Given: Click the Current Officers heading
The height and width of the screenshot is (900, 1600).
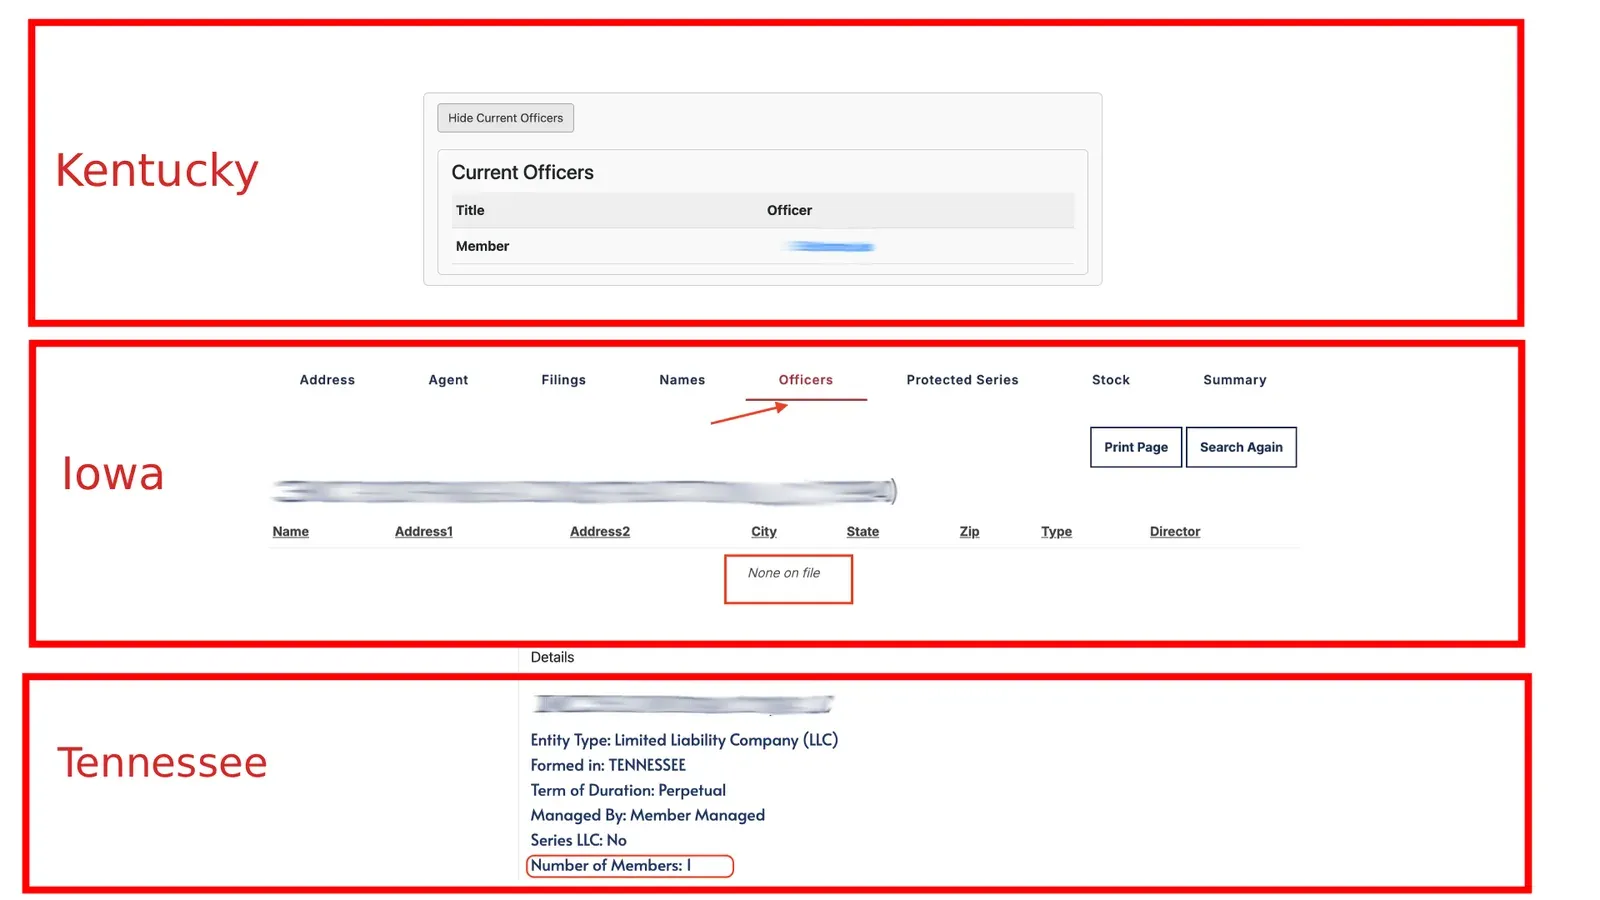Looking at the screenshot, I should [523, 172].
